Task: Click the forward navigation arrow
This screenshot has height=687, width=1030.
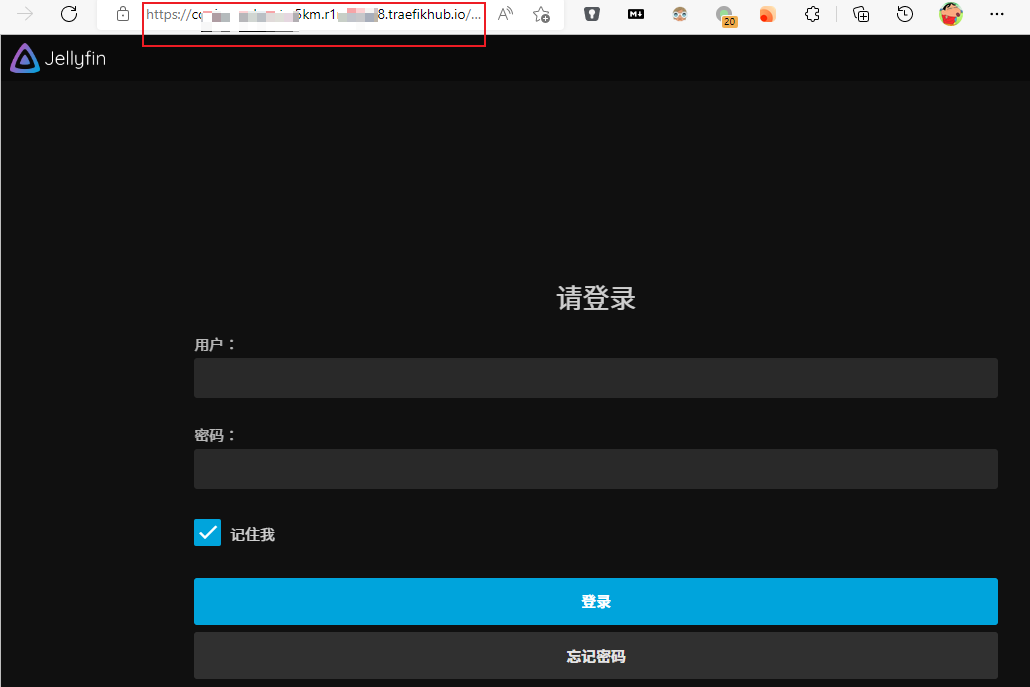Action: point(24,14)
